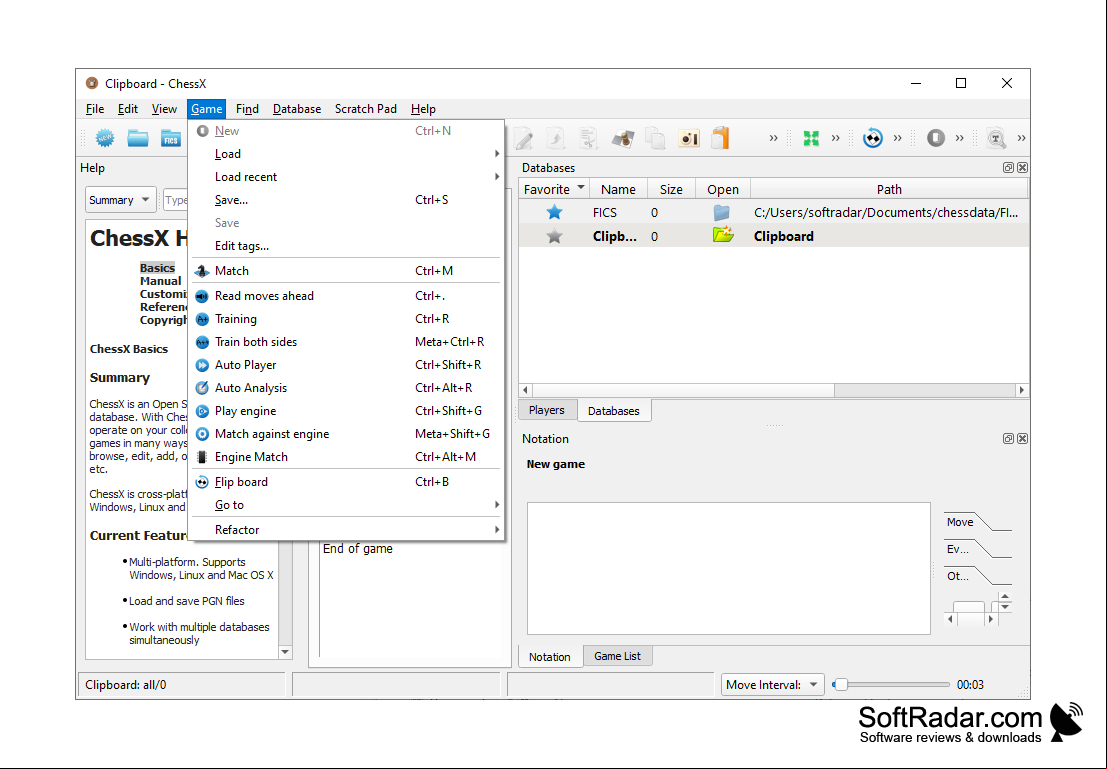The image size is (1107, 769).
Task: Click the grey round stop toolbar icon
Action: click(x=935, y=138)
